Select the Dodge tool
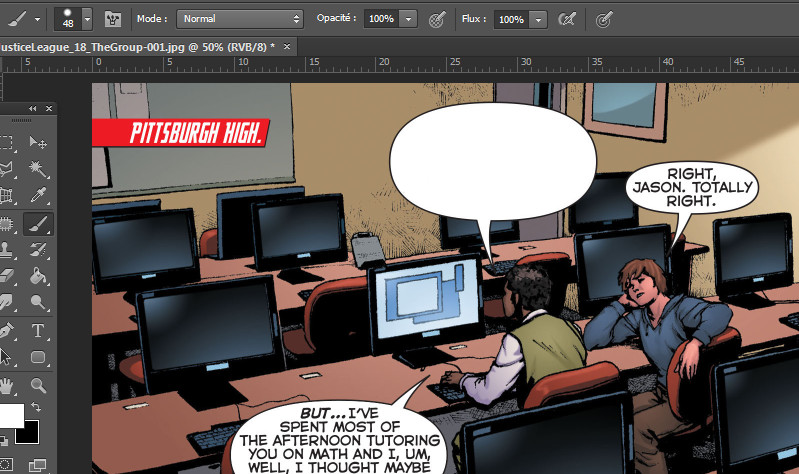The height and width of the screenshot is (474, 799). 38,302
